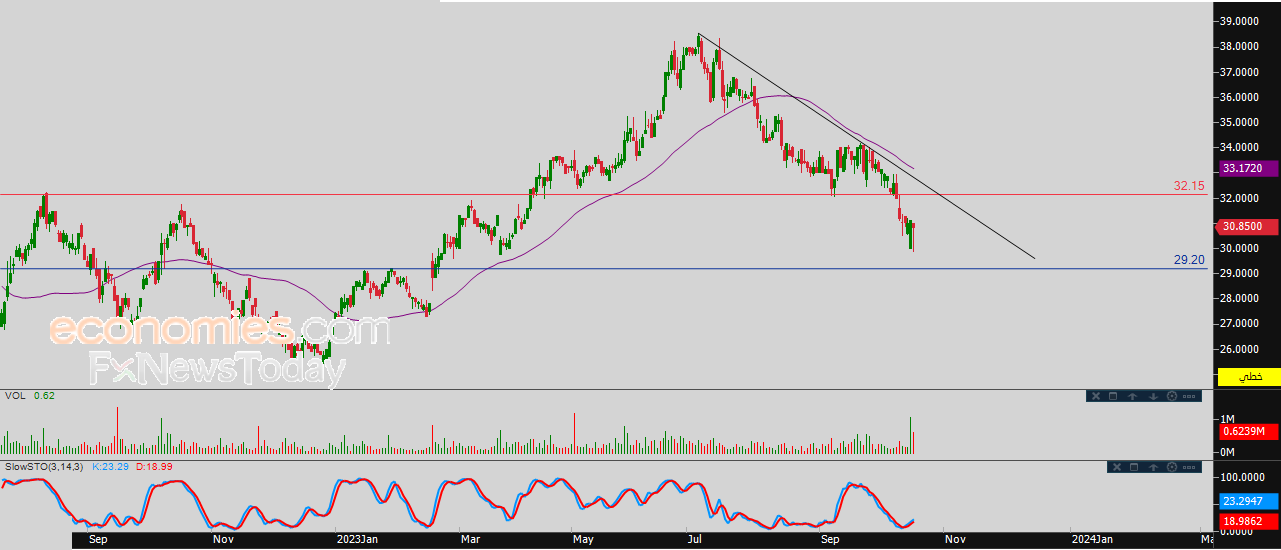Image resolution: width=1281 pixels, height=550 pixels.
Task: Select the 29.20 blue support line label
Action: [1189, 259]
